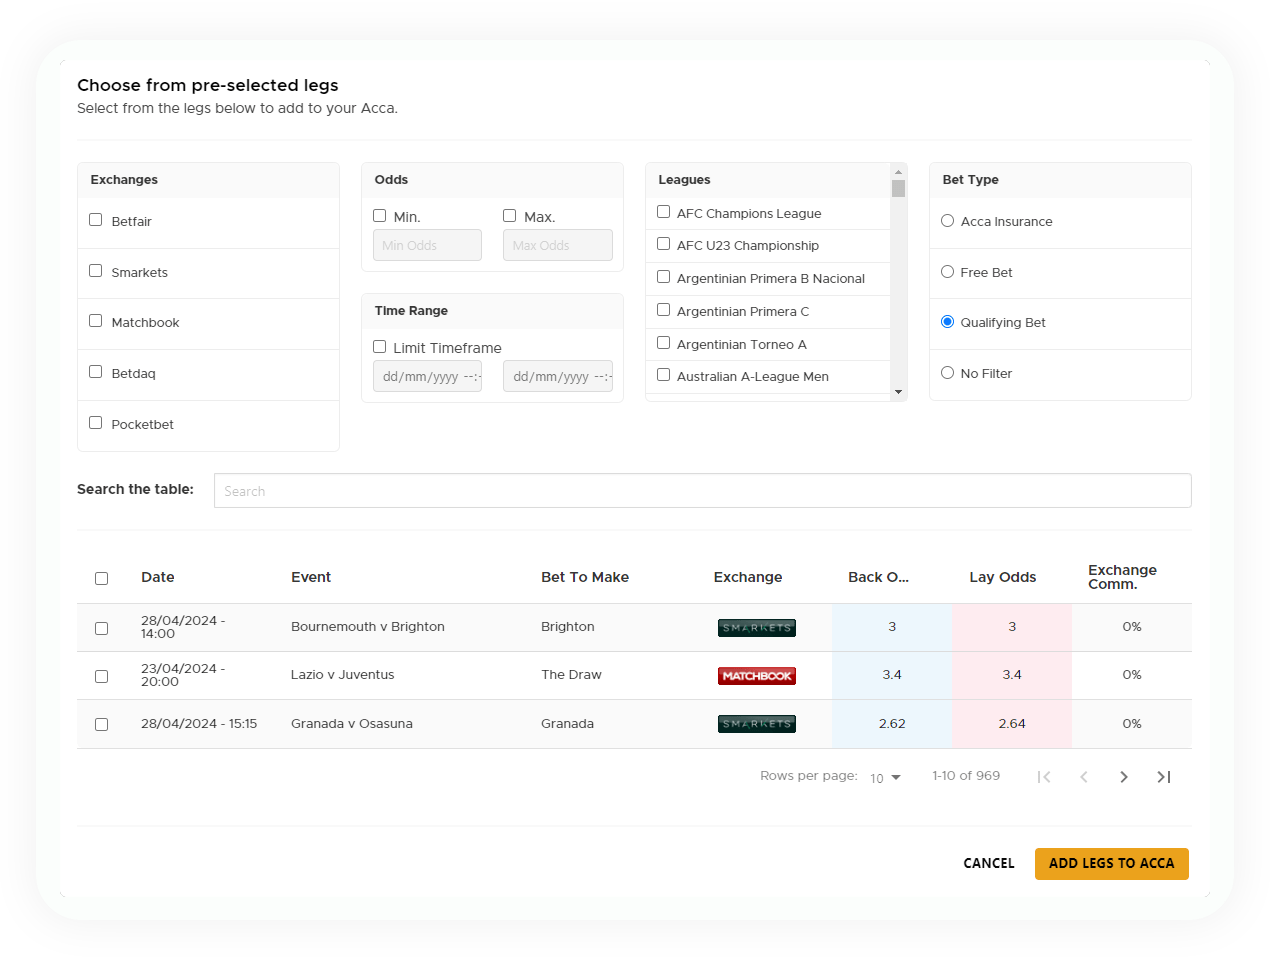The width and height of the screenshot is (1270, 957).
Task: Click Smarkets logo in Bournemouth v Brighton row
Action: pos(756,628)
